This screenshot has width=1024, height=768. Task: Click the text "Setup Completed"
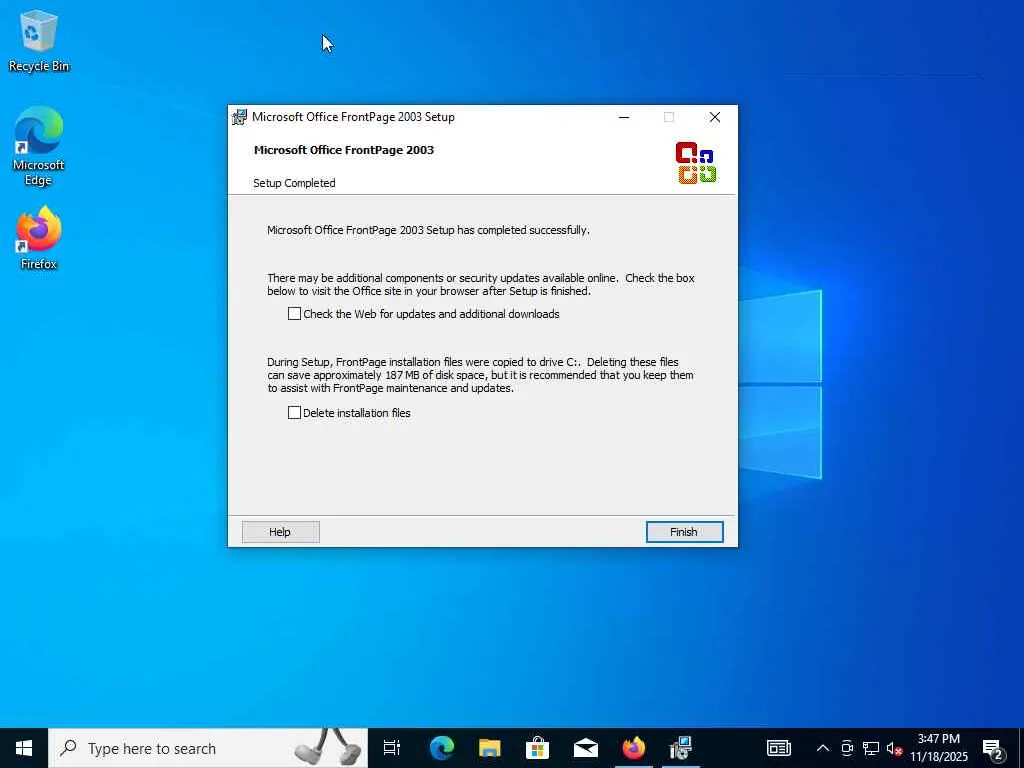(295, 184)
